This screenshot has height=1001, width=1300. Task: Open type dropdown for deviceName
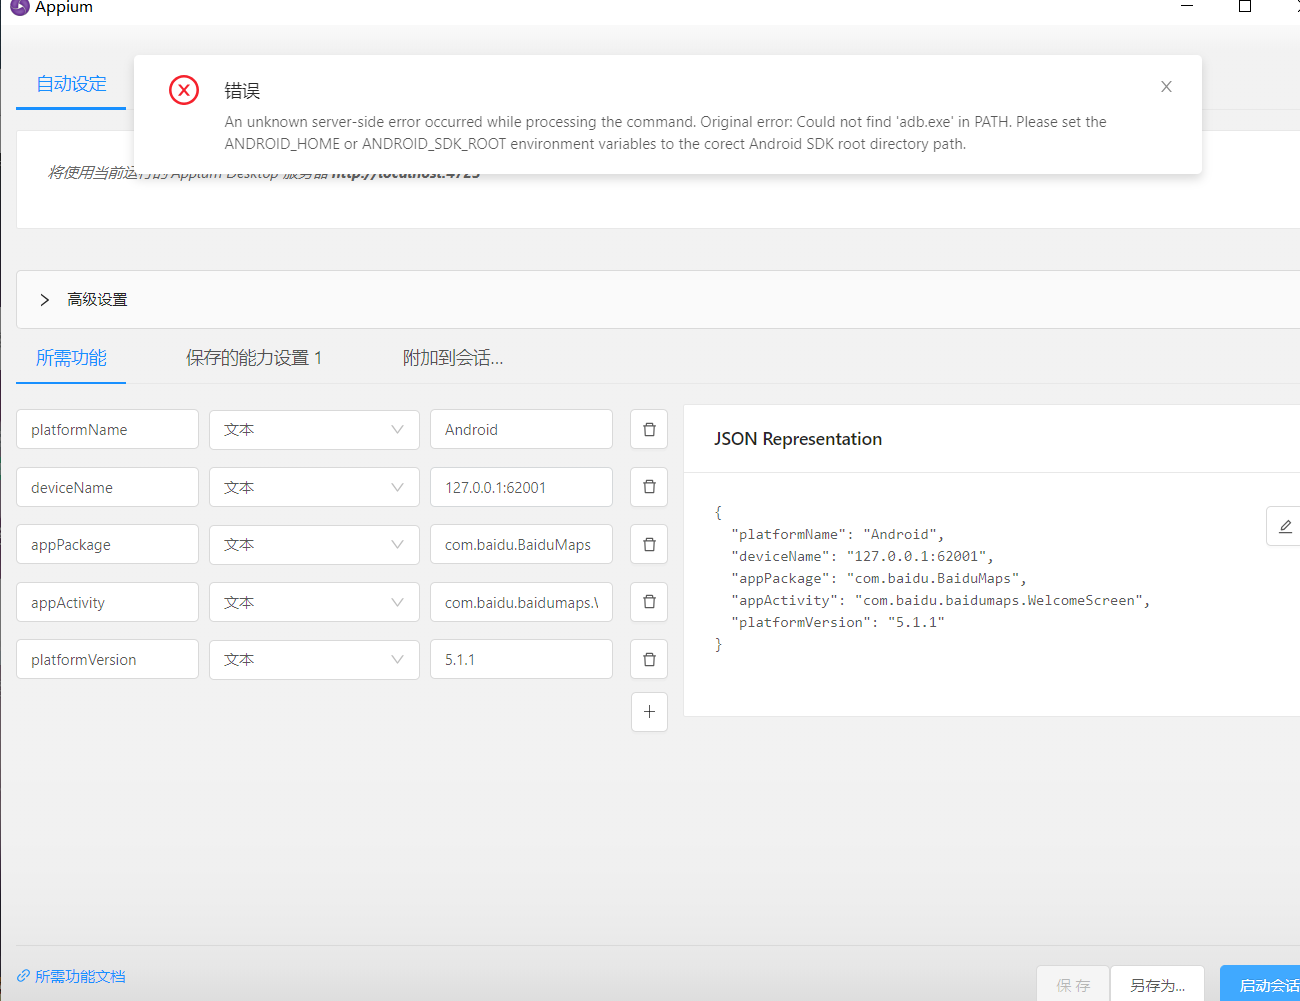314,487
